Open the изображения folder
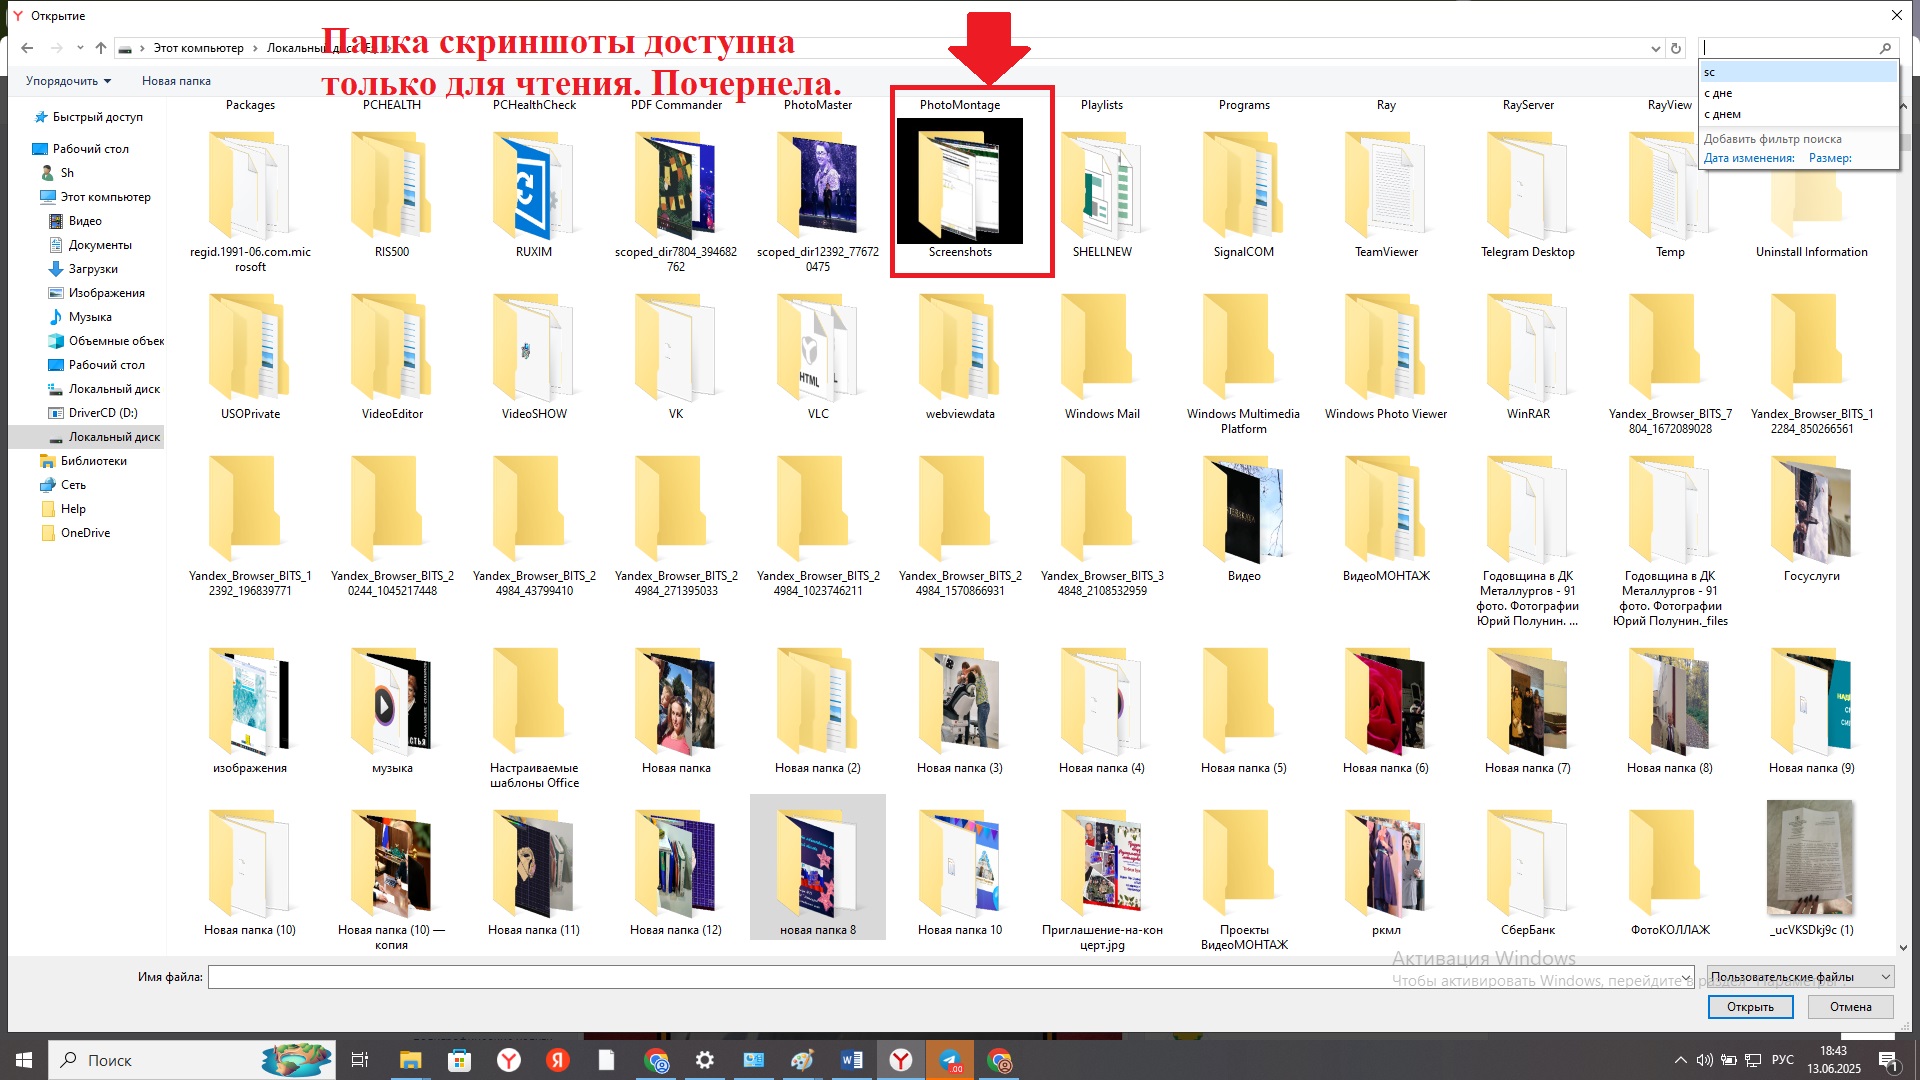 (250, 712)
